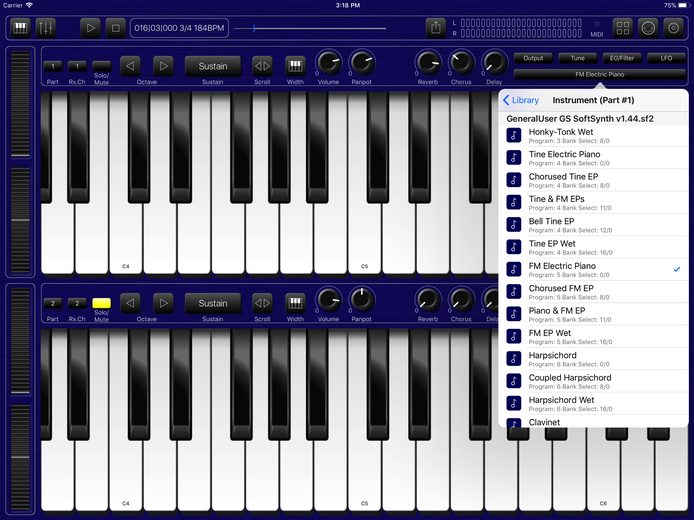Open the Output tab

coord(533,58)
